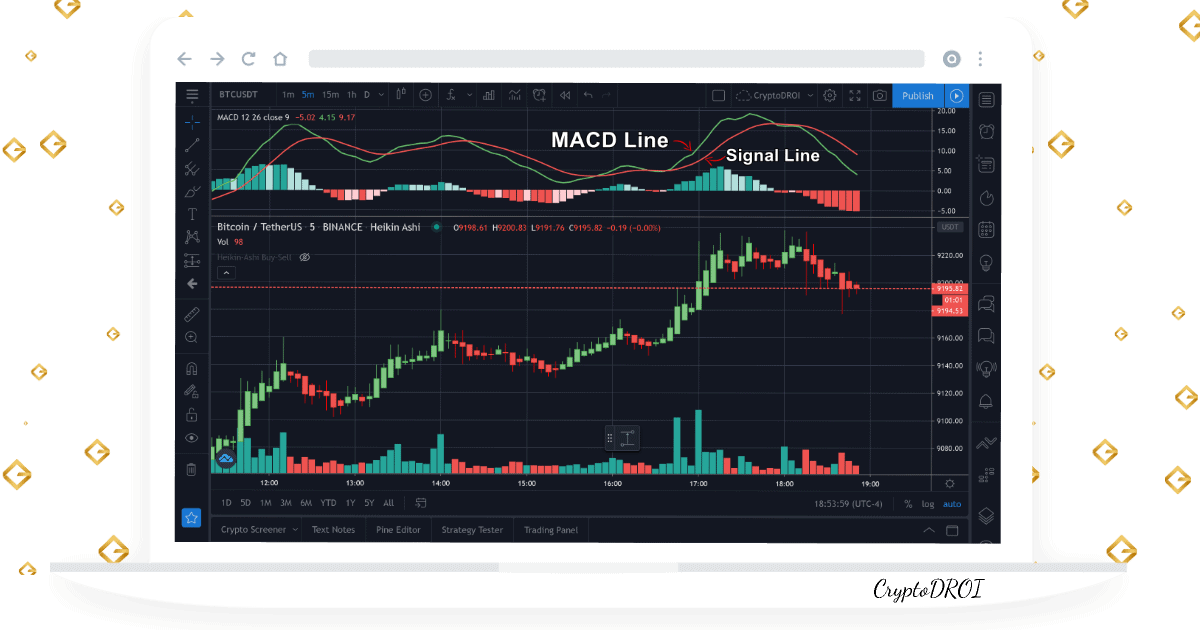Expand the Crypto Screener dropdown arrow

294,530
